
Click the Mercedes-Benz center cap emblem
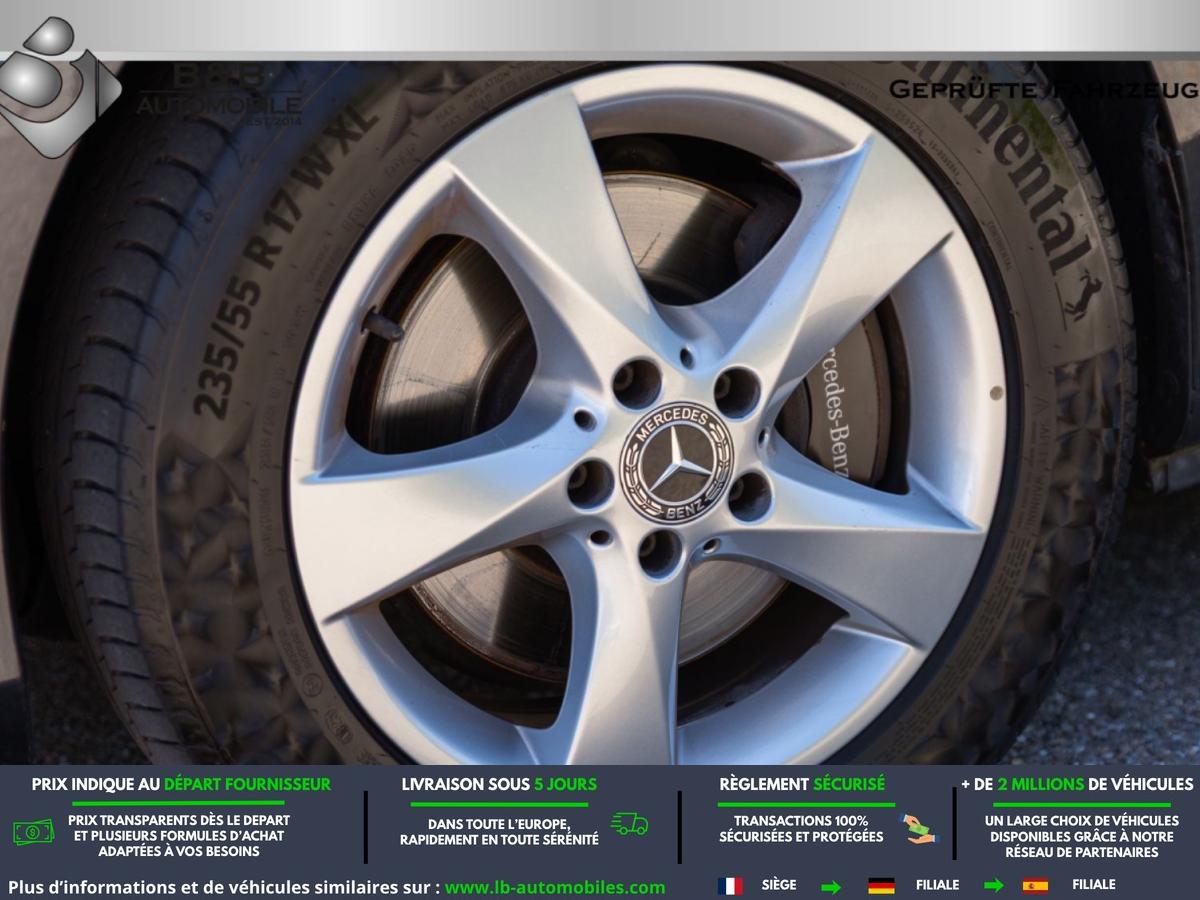tap(677, 461)
